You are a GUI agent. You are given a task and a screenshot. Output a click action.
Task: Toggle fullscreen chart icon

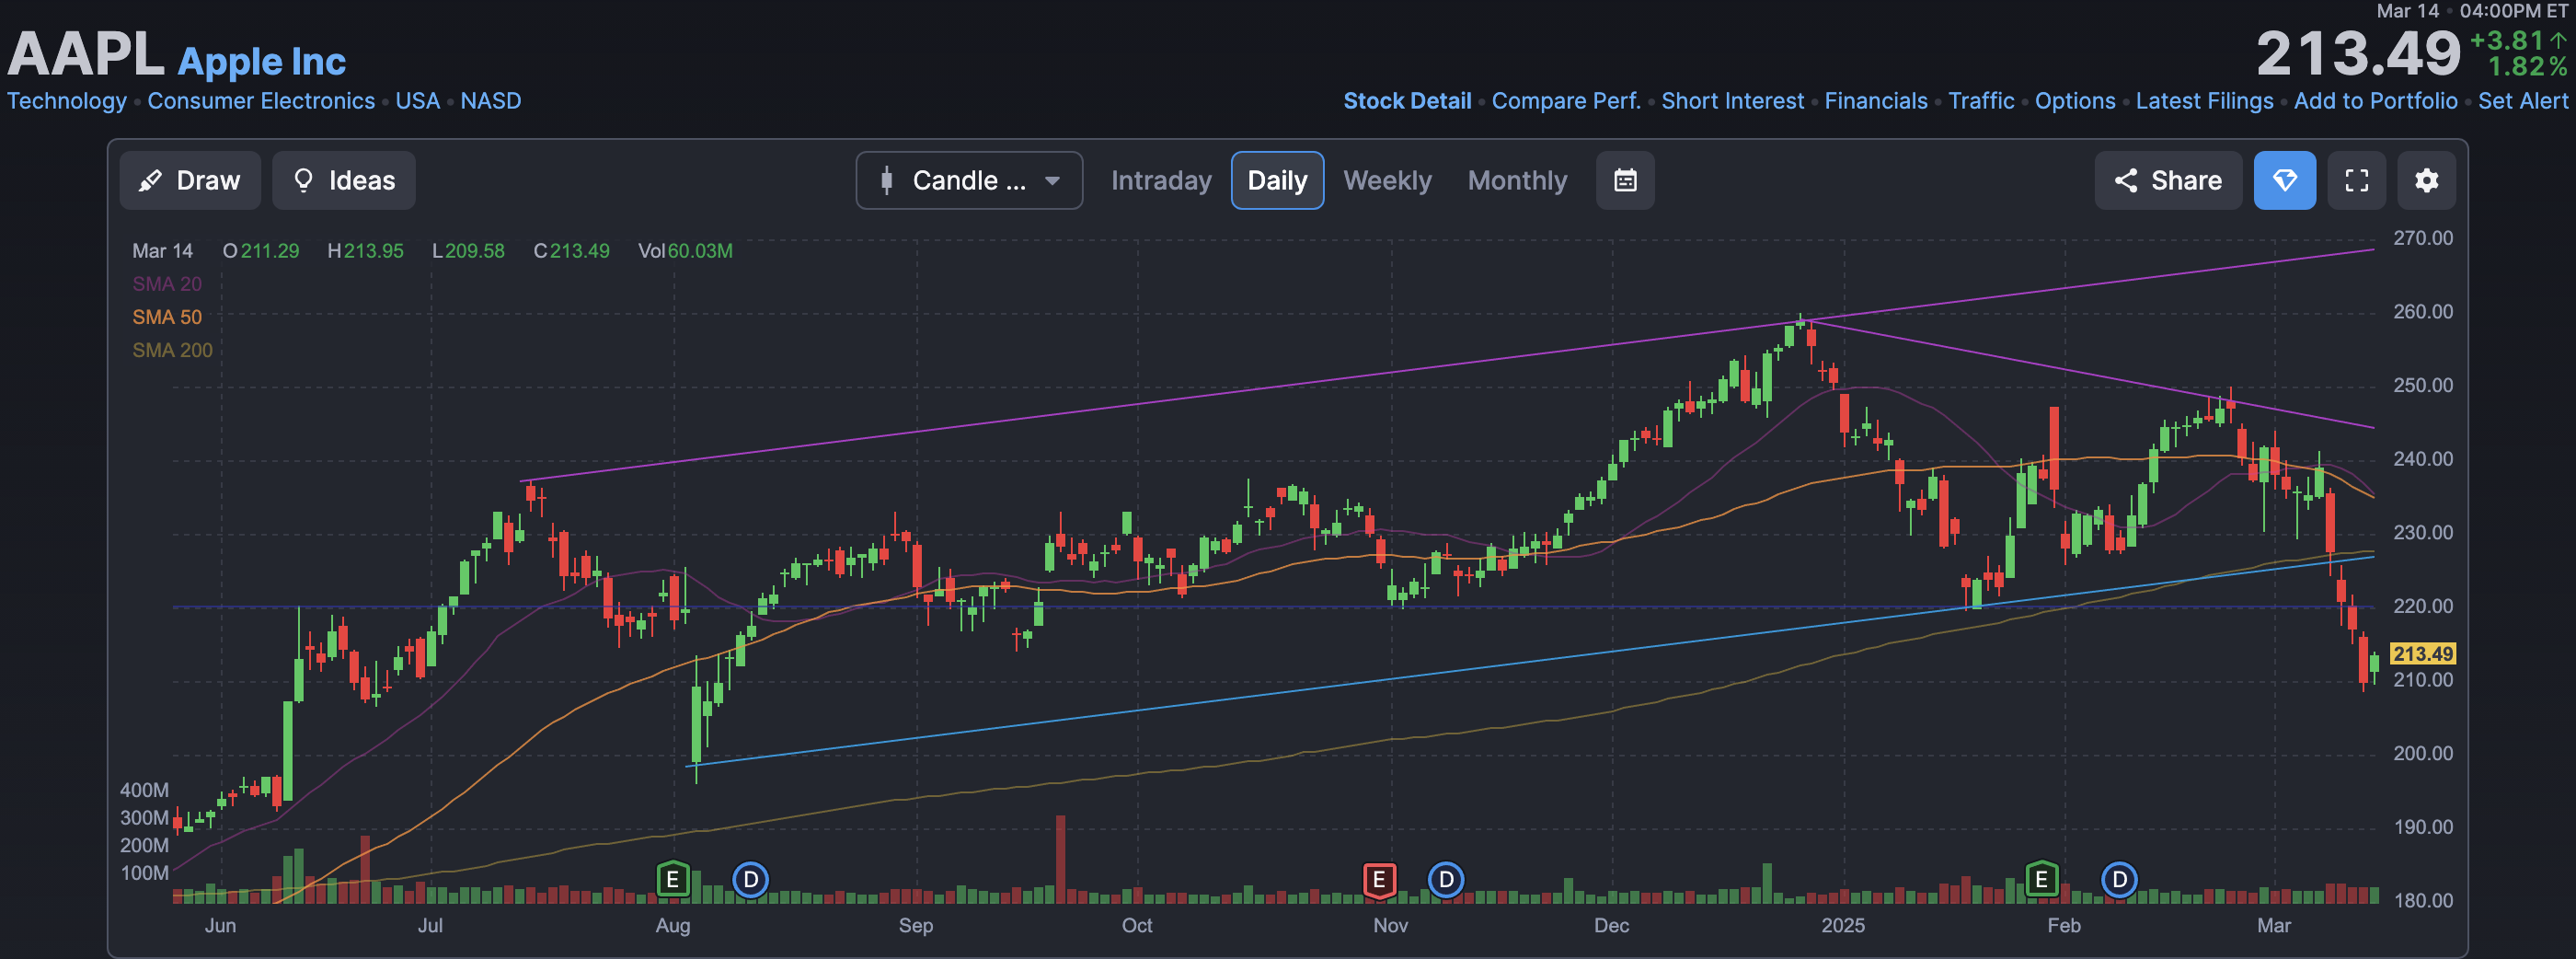[x=2356, y=180]
